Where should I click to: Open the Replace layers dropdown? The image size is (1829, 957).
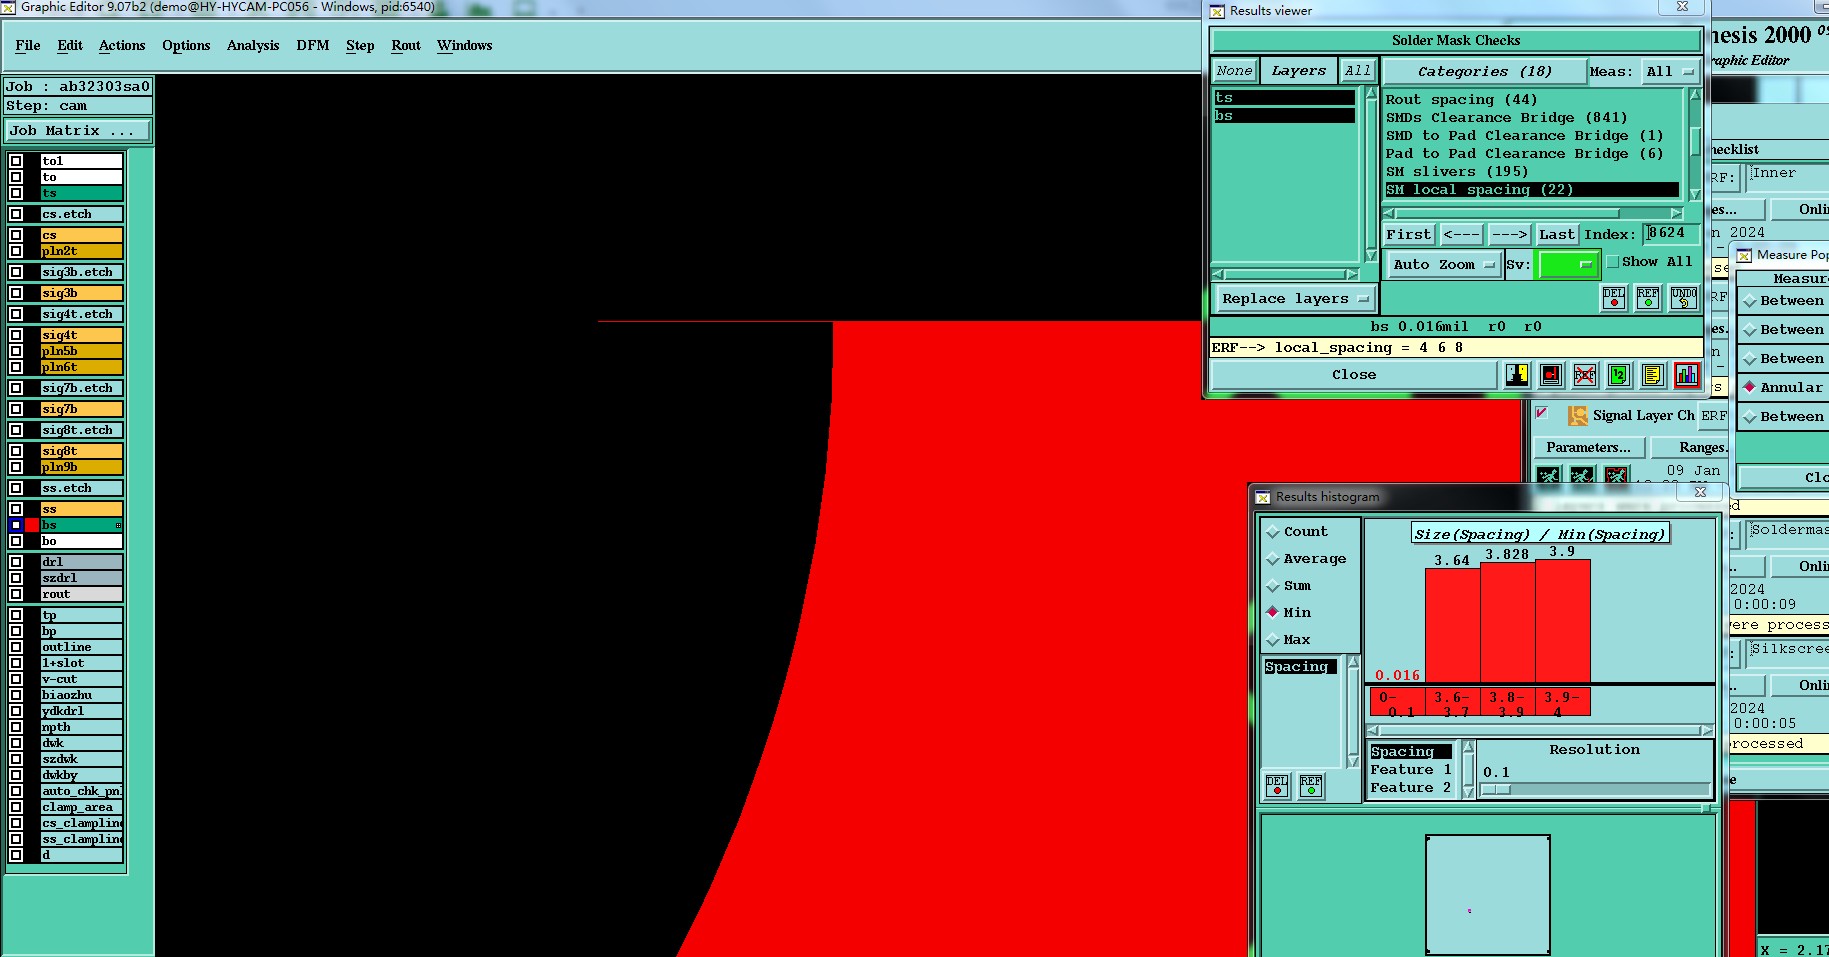click(1295, 298)
